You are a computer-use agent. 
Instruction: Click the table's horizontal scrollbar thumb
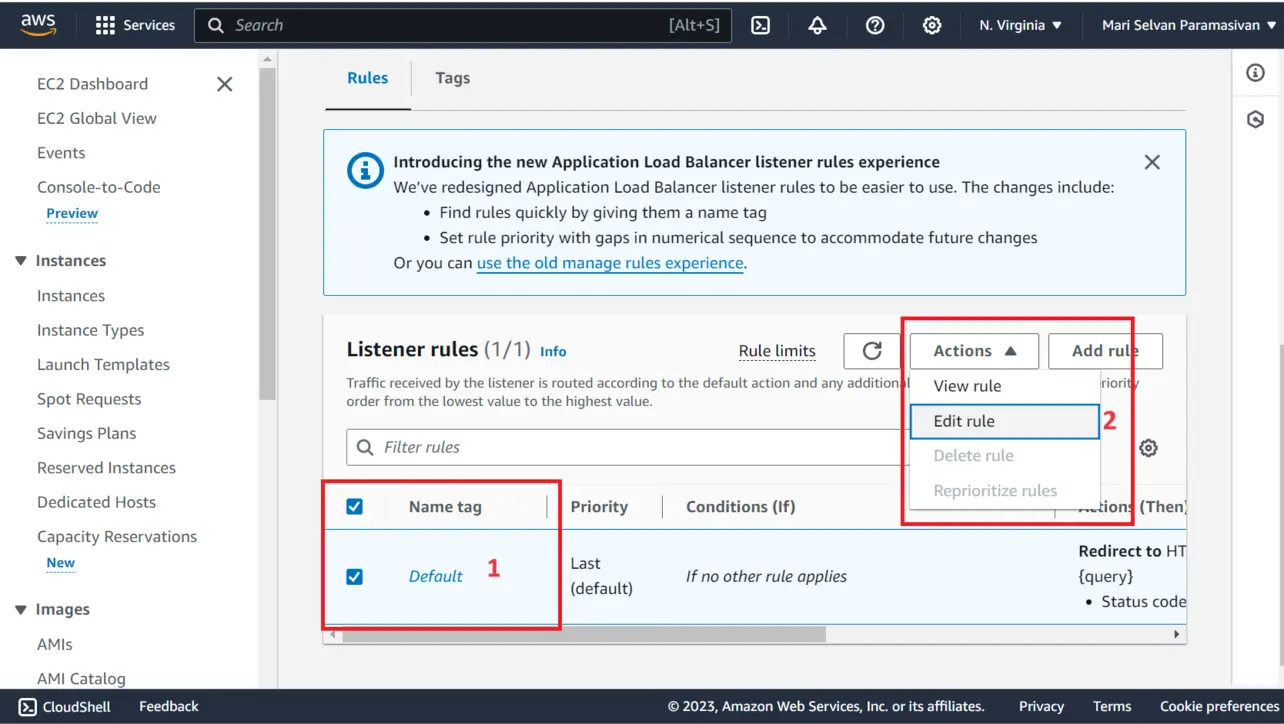pos(584,635)
